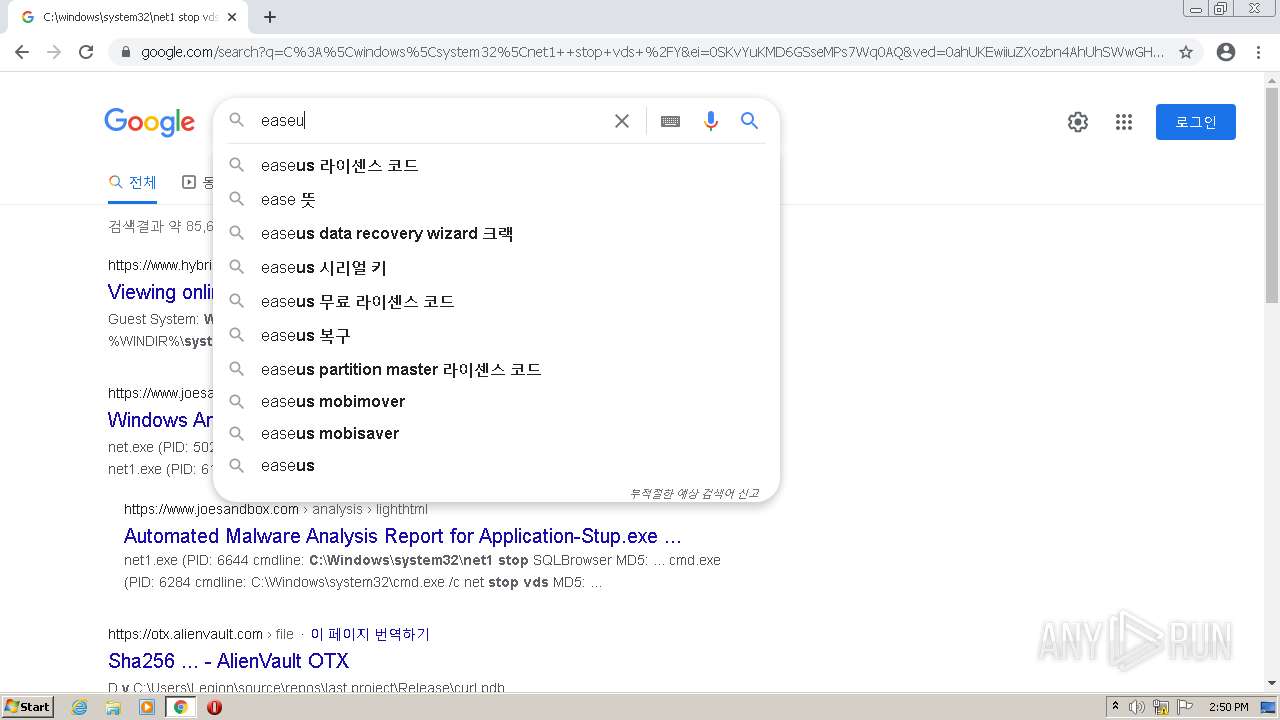Select suggestion easeus partition master 라이센스 코드

496,370
